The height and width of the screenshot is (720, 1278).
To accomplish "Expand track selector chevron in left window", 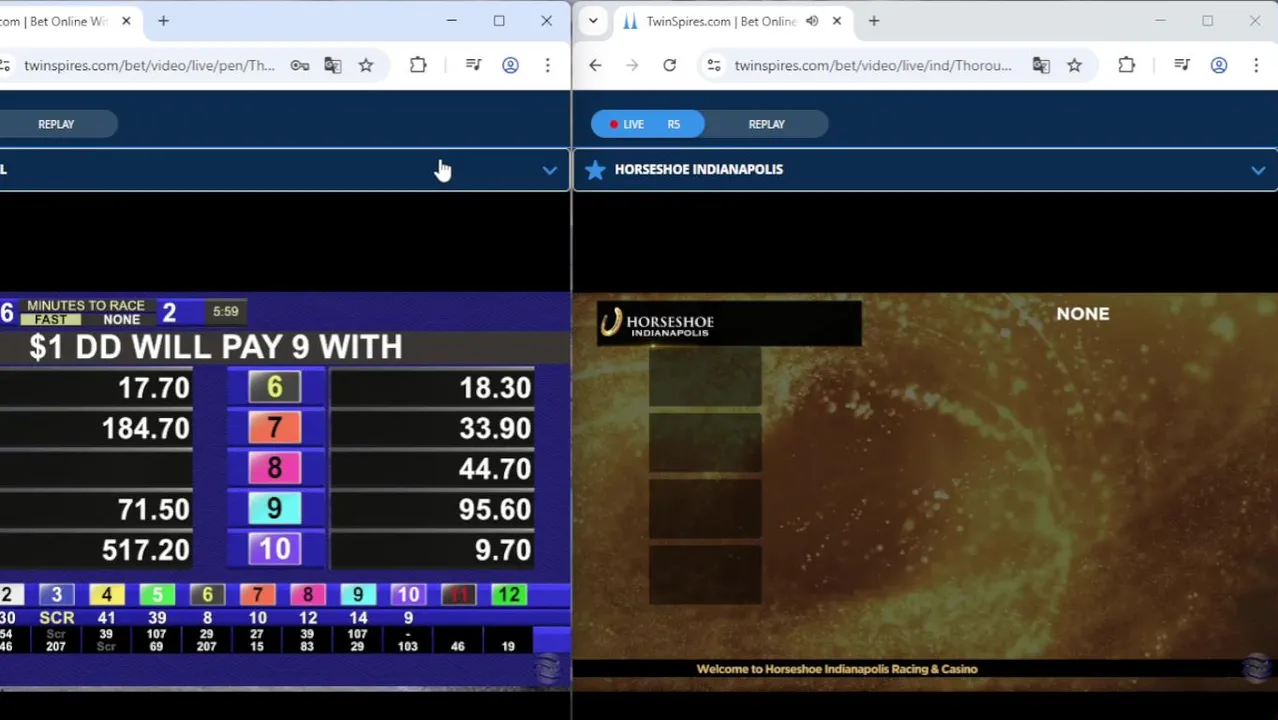I will 549,170.
